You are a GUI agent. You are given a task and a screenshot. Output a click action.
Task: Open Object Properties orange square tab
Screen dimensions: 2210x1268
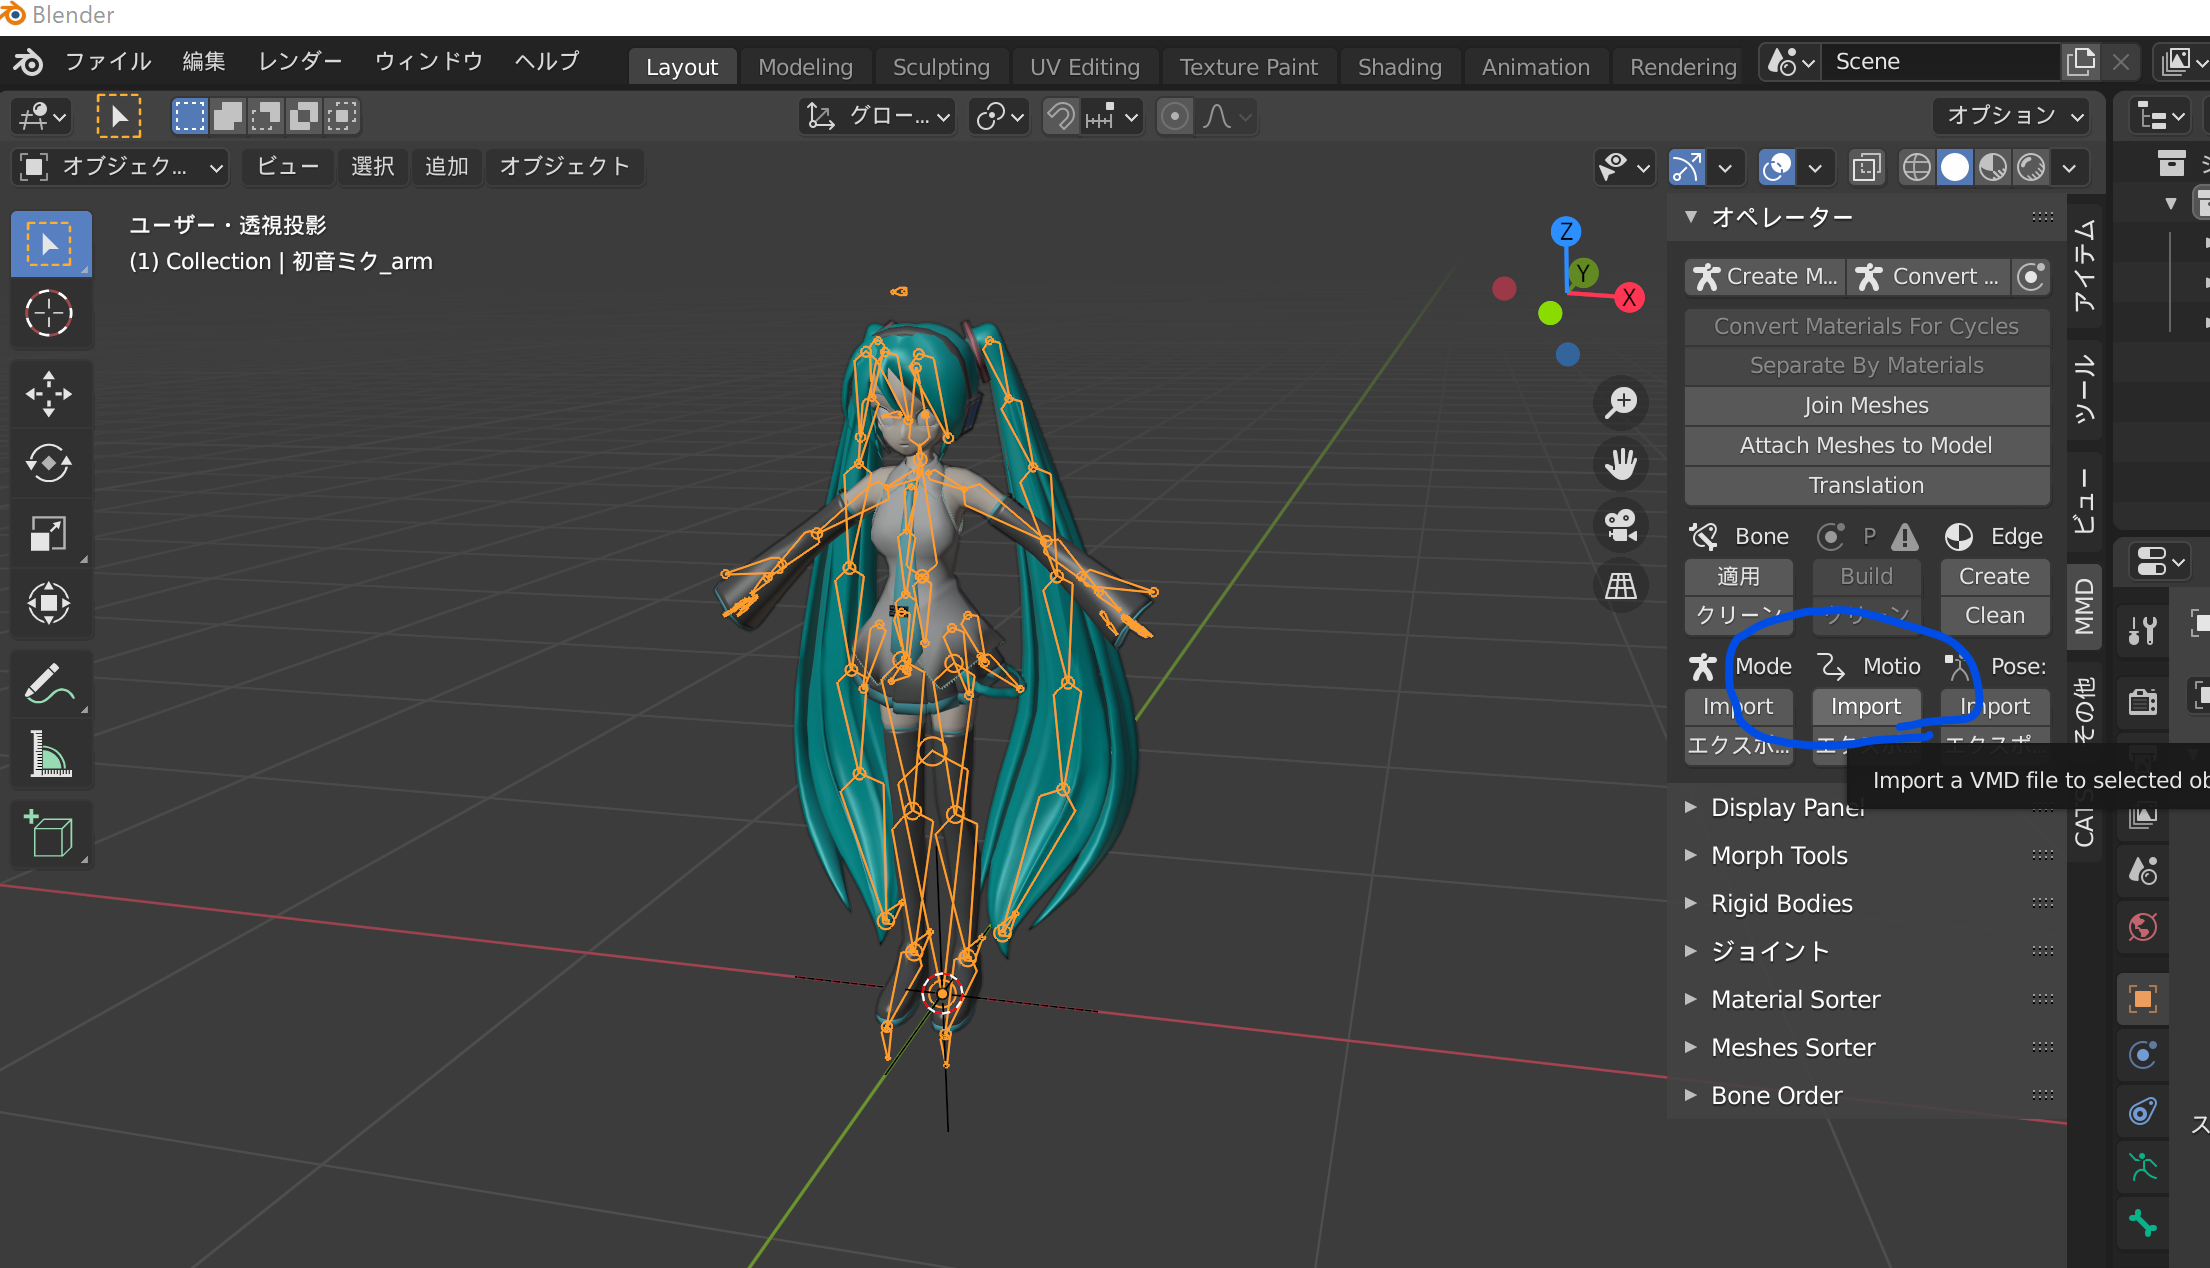pos(2143,998)
